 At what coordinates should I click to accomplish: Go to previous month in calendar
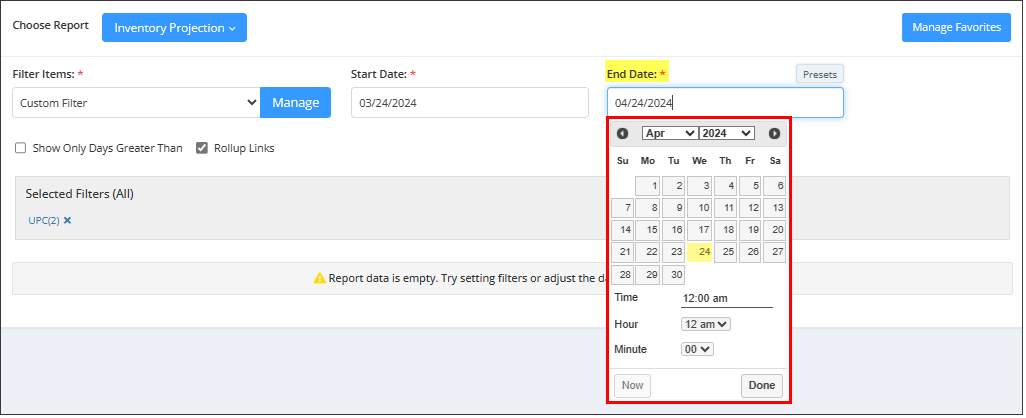(623, 134)
